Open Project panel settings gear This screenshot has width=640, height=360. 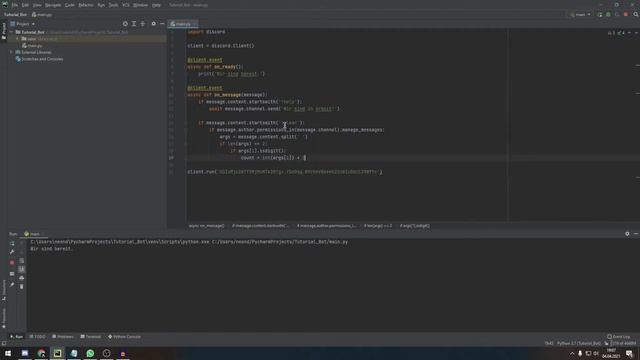pos(153,24)
